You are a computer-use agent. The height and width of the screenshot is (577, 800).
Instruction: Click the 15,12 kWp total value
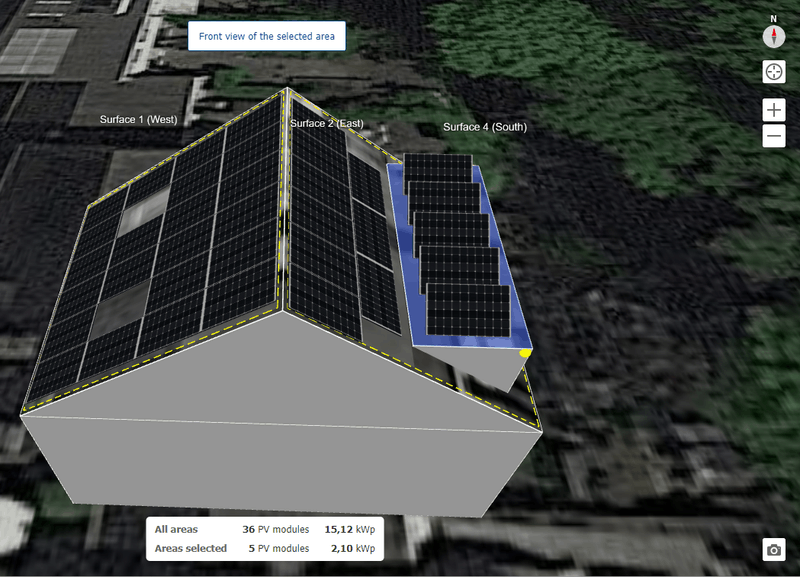tap(349, 530)
